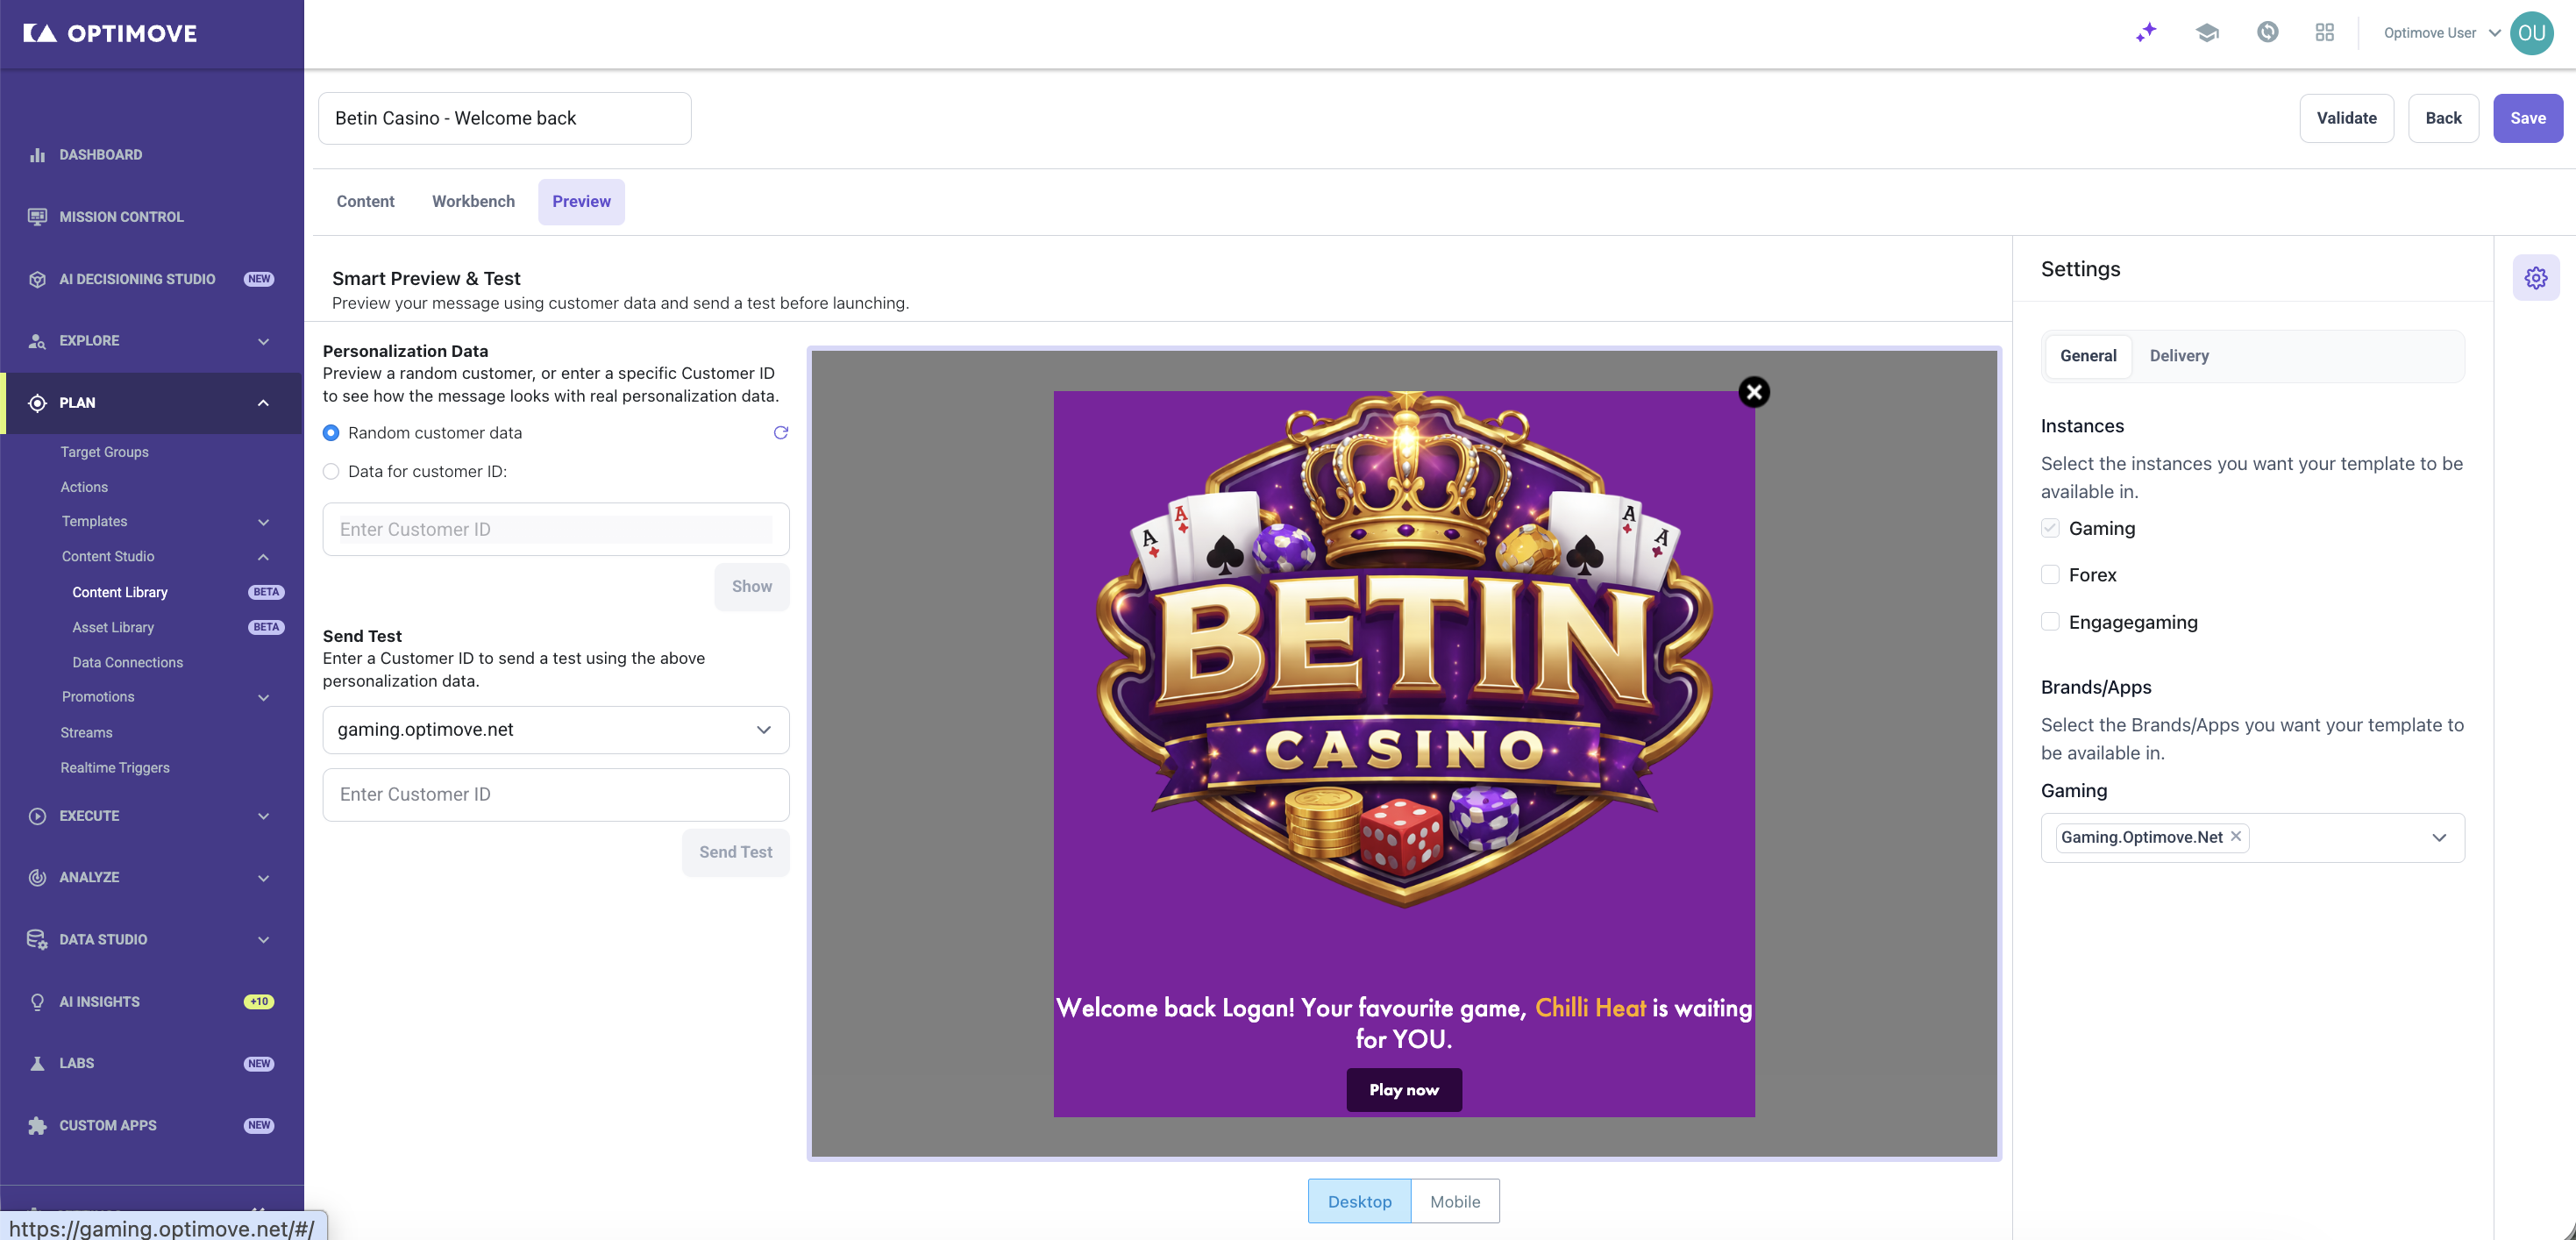Click the OU user avatar
2576x1240 pixels.
click(2532, 33)
